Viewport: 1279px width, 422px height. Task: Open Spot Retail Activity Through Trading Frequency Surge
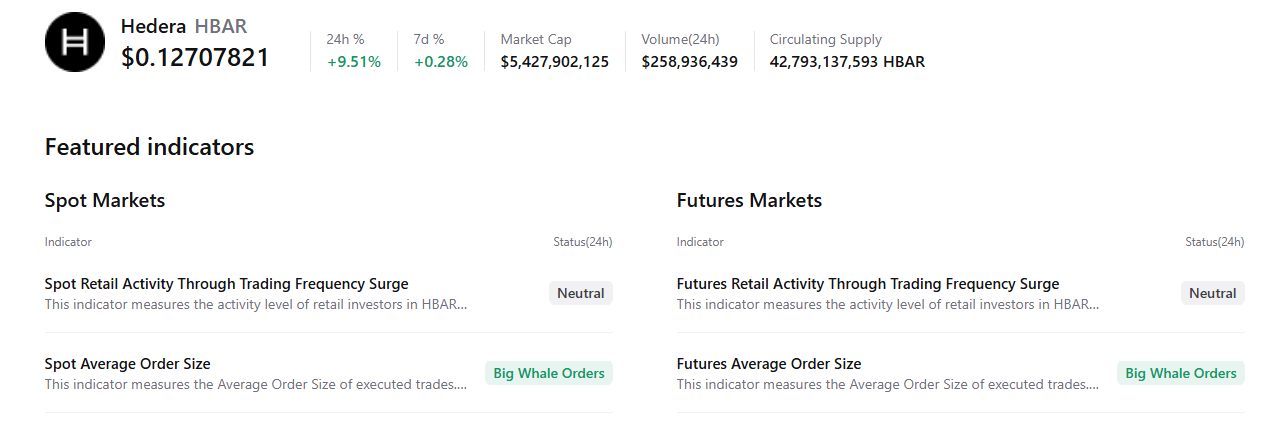pos(226,284)
